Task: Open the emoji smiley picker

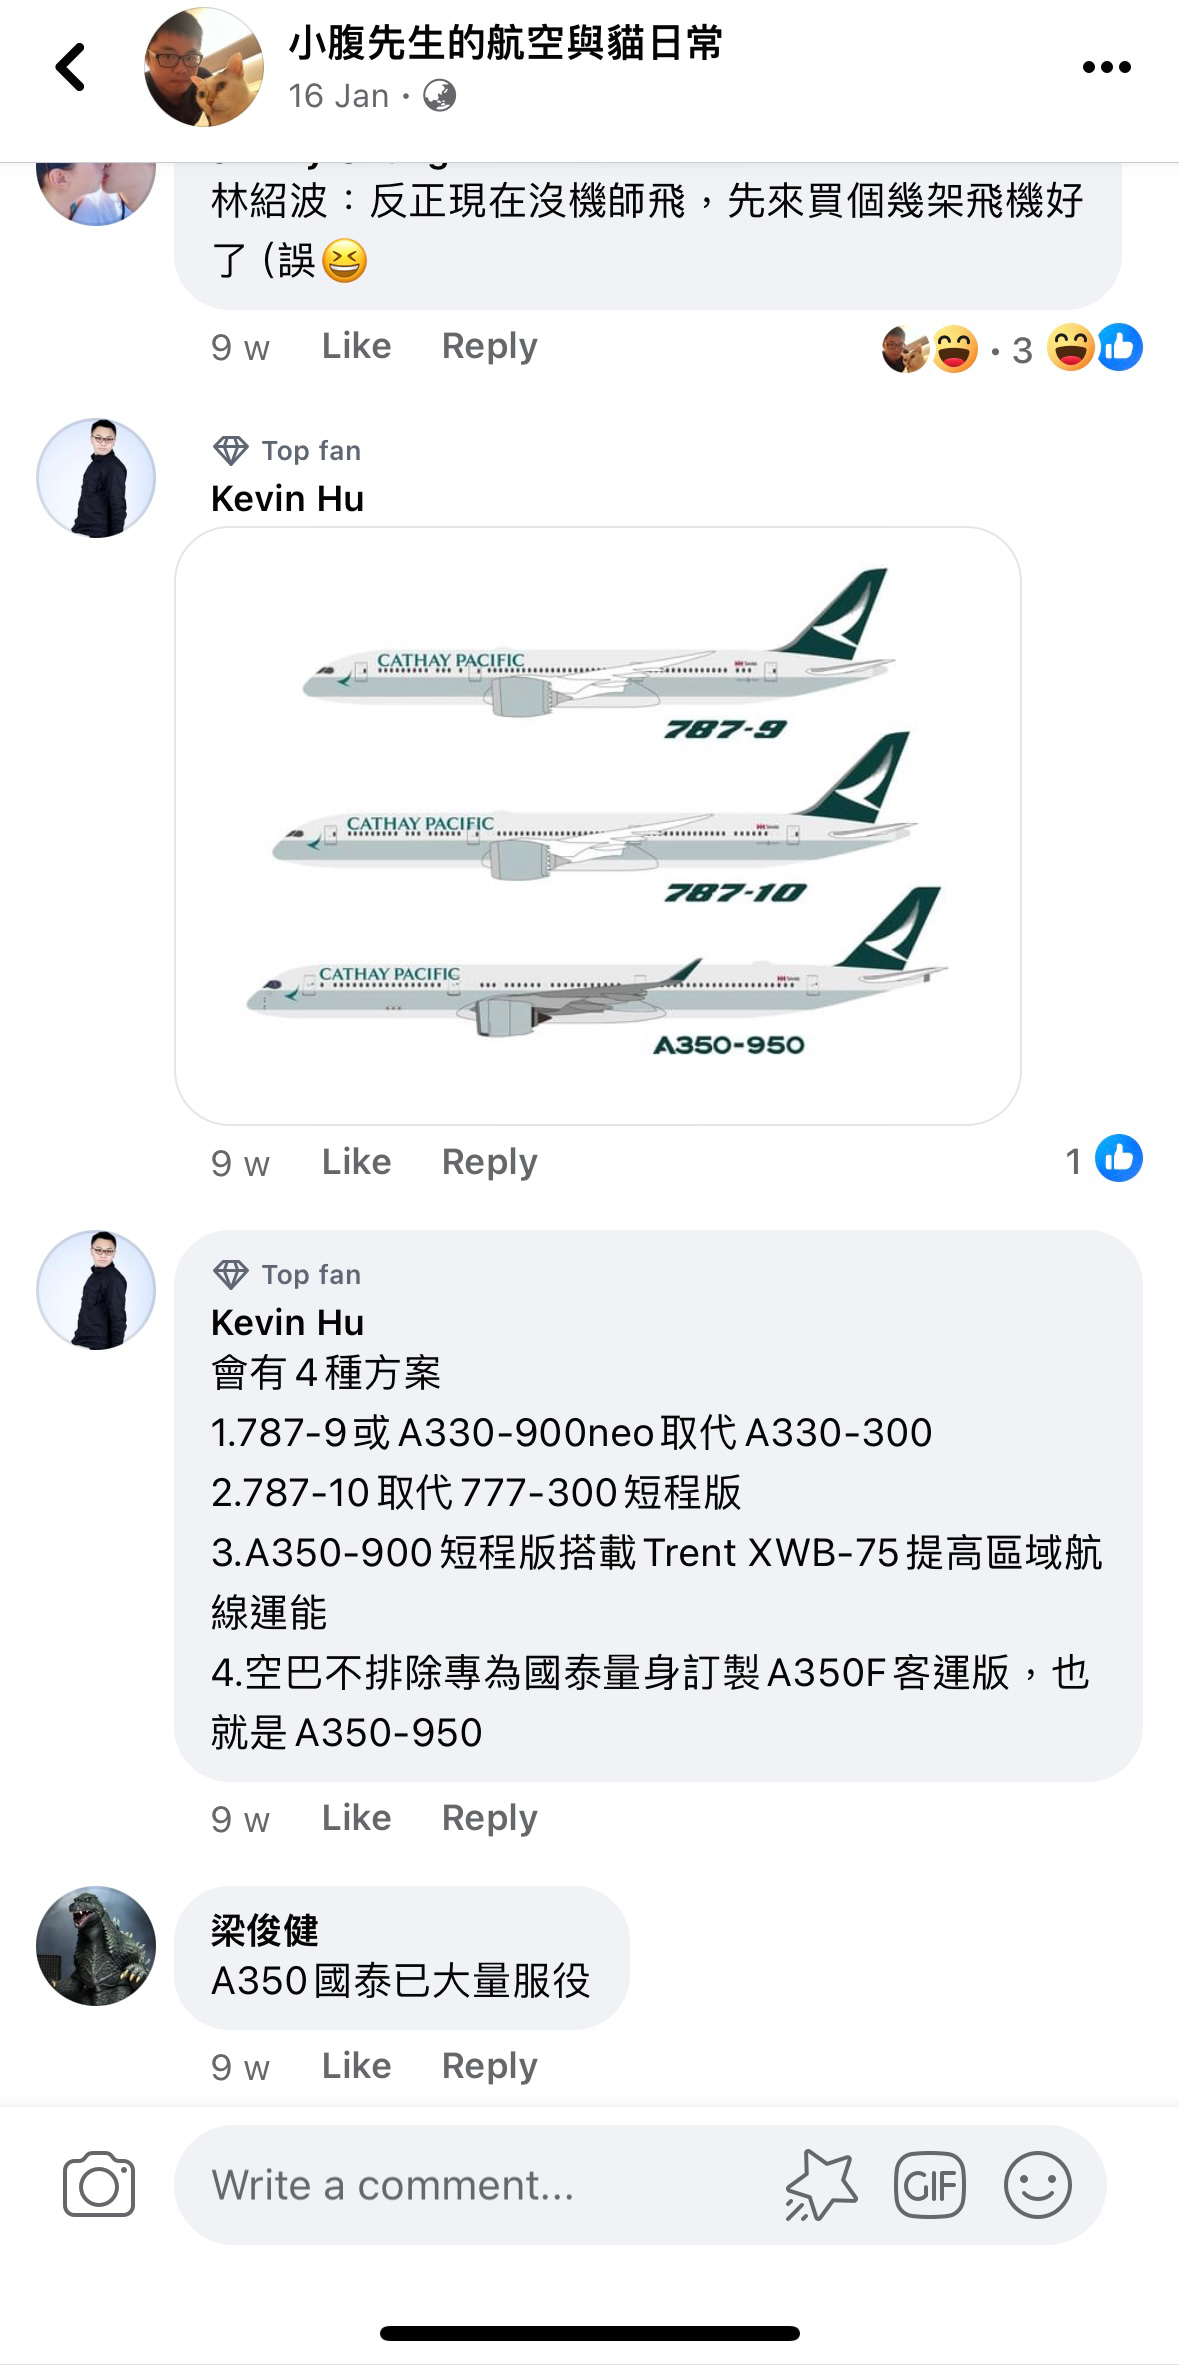Action: tap(1038, 2185)
